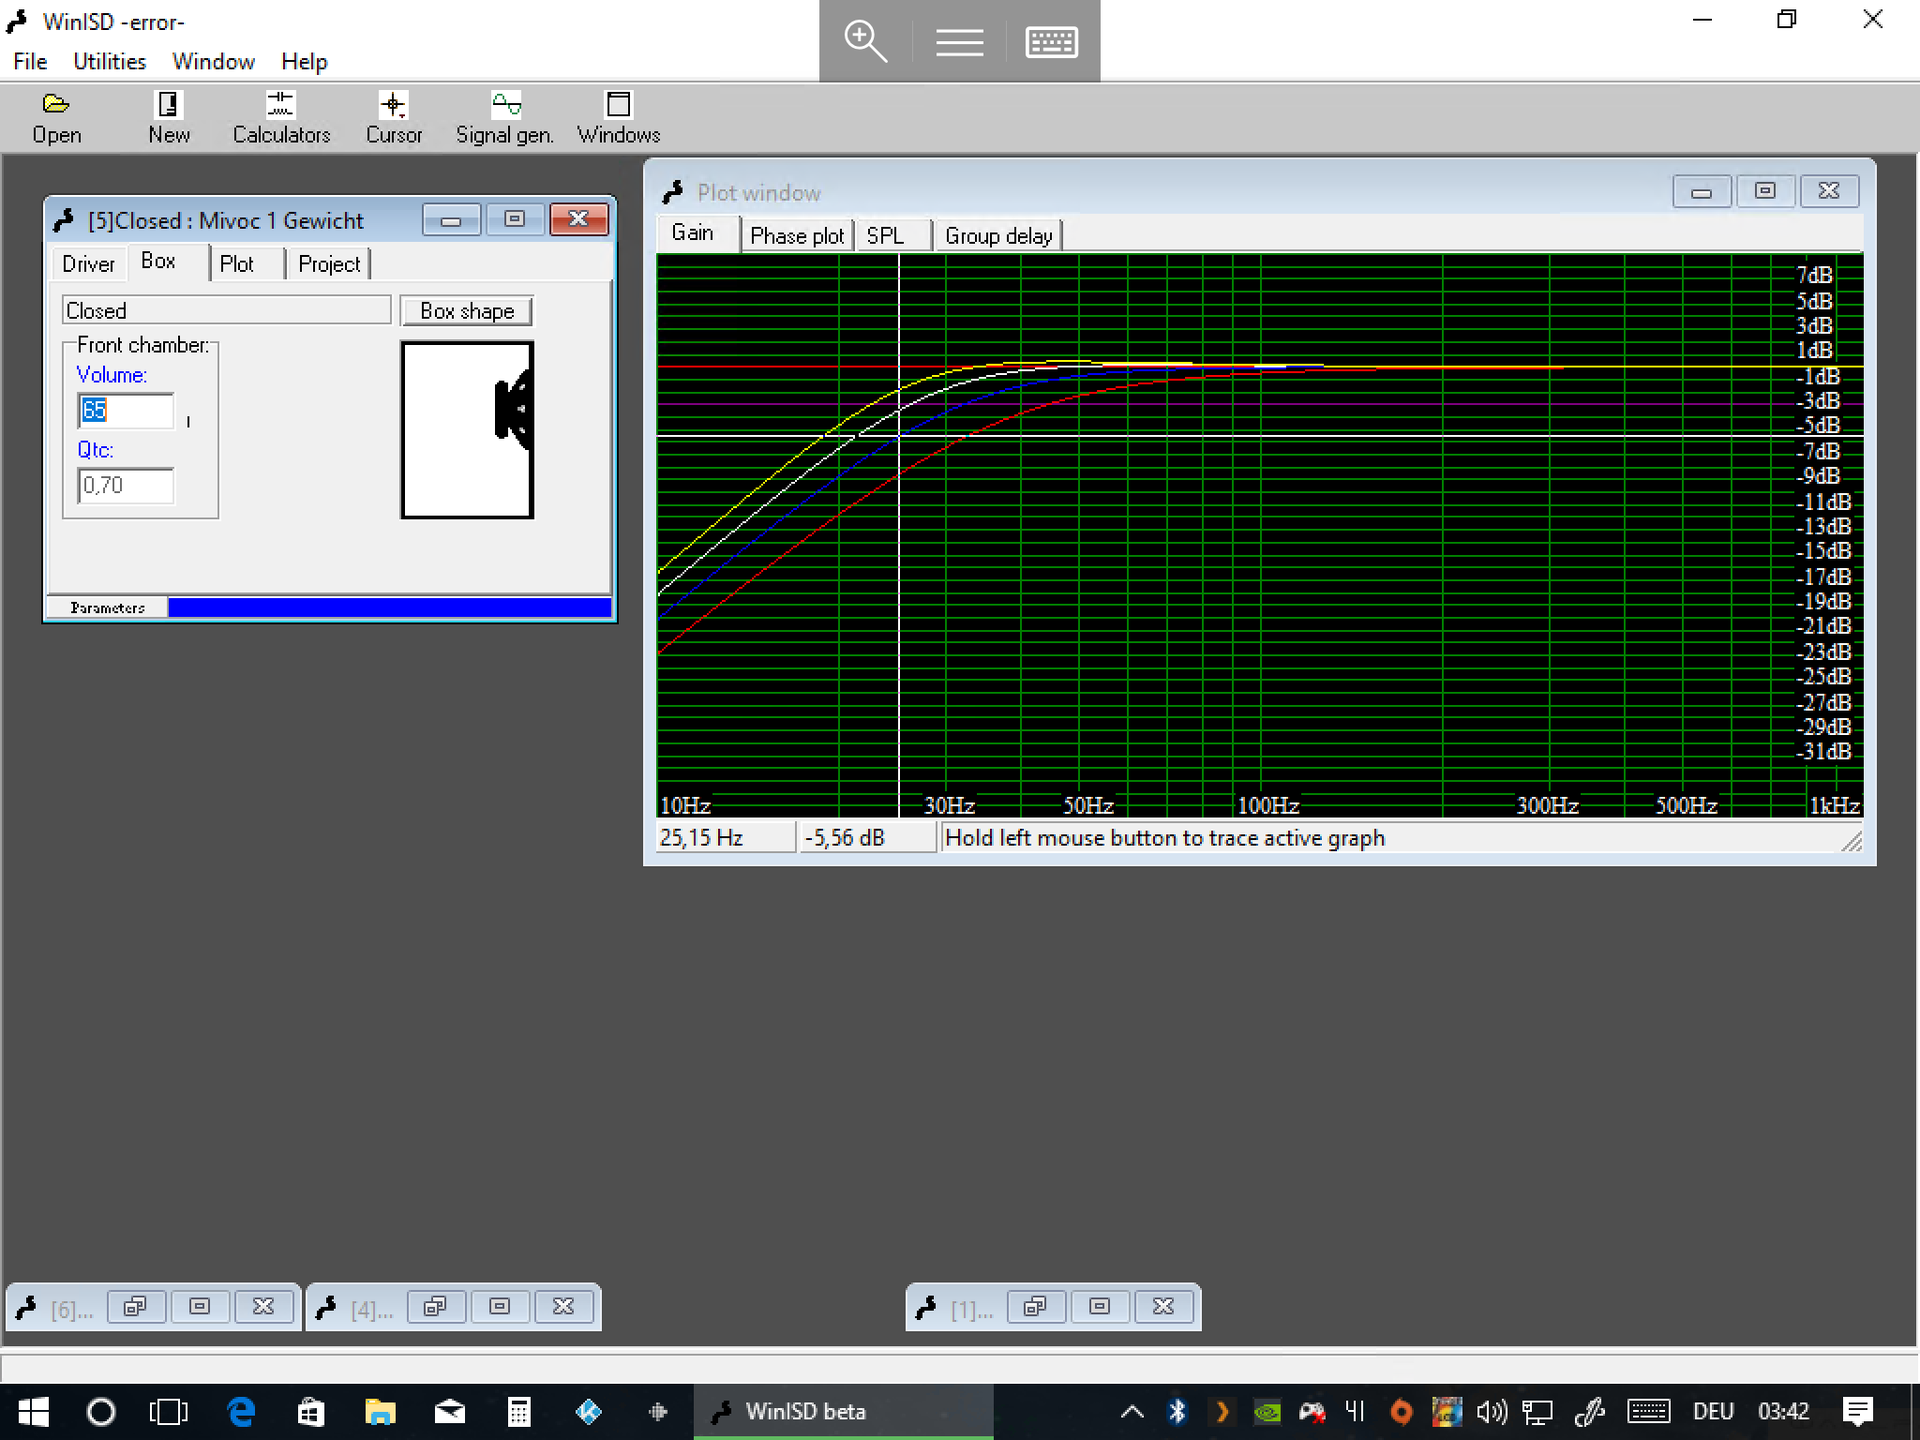The image size is (1920, 1440).
Task: Switch to the Phase plot tab
Action: click(797, 236)
